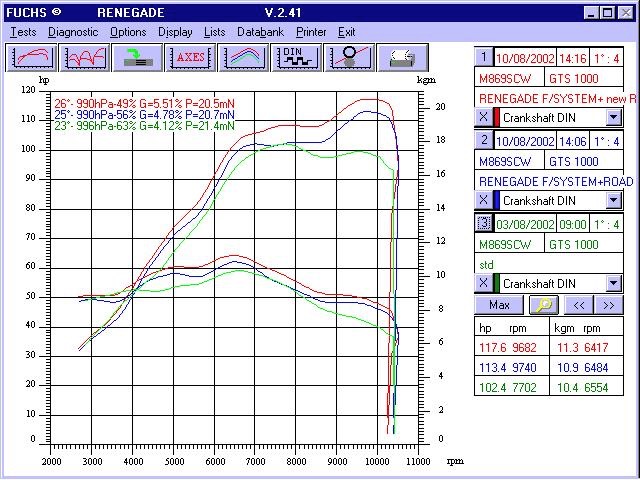The height and width of the screenshot is (480, 640).
Task: Click the magnifier-on-curve toolbar icon
Action: pos(350,58)
